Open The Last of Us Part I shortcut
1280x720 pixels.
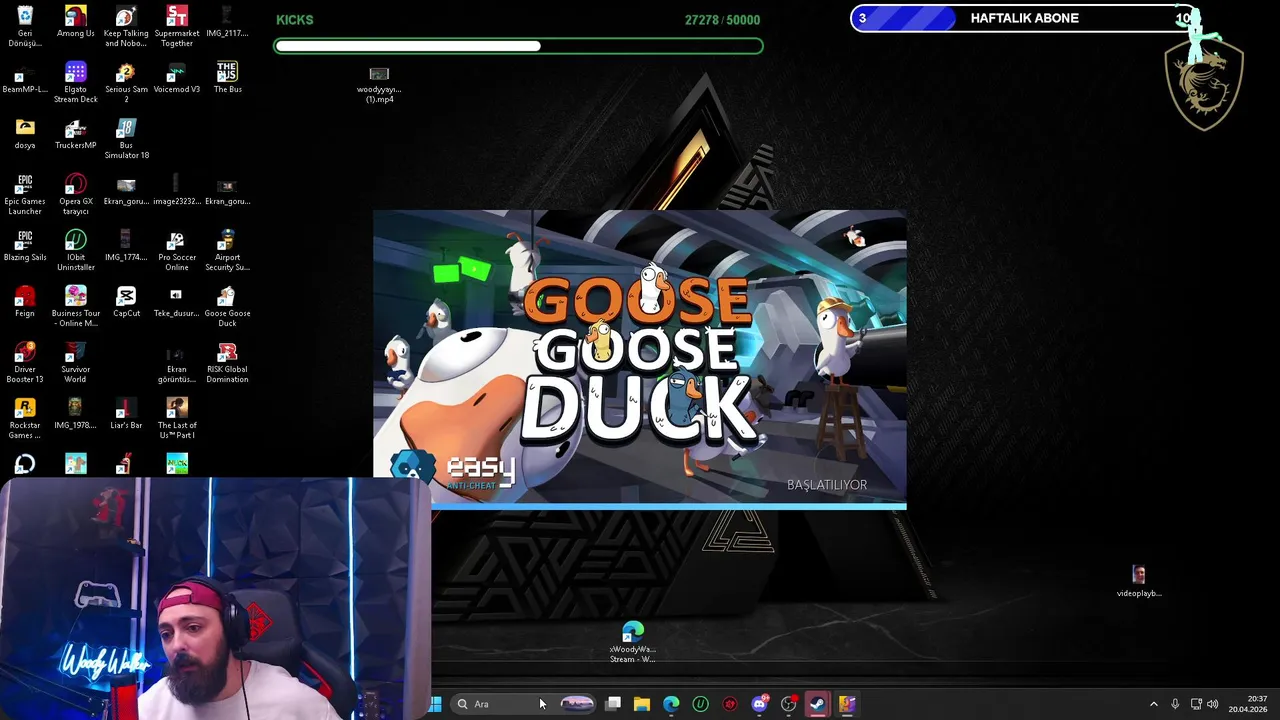(177, 418)
